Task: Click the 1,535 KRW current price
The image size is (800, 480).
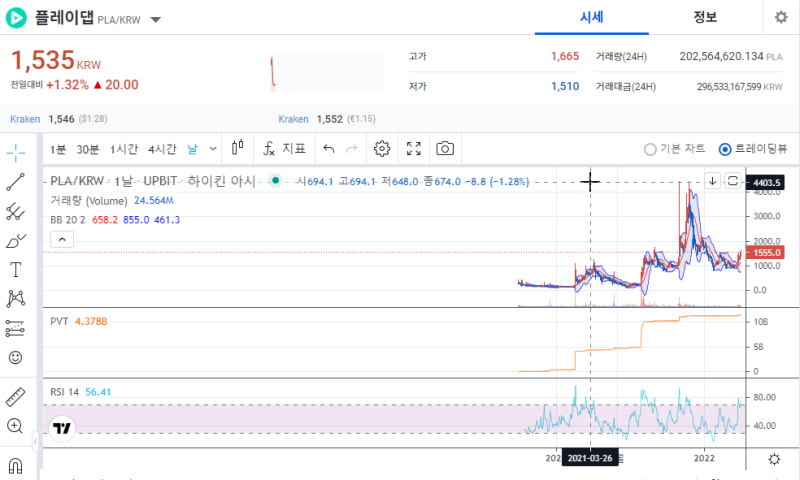Action: [56, 61]
